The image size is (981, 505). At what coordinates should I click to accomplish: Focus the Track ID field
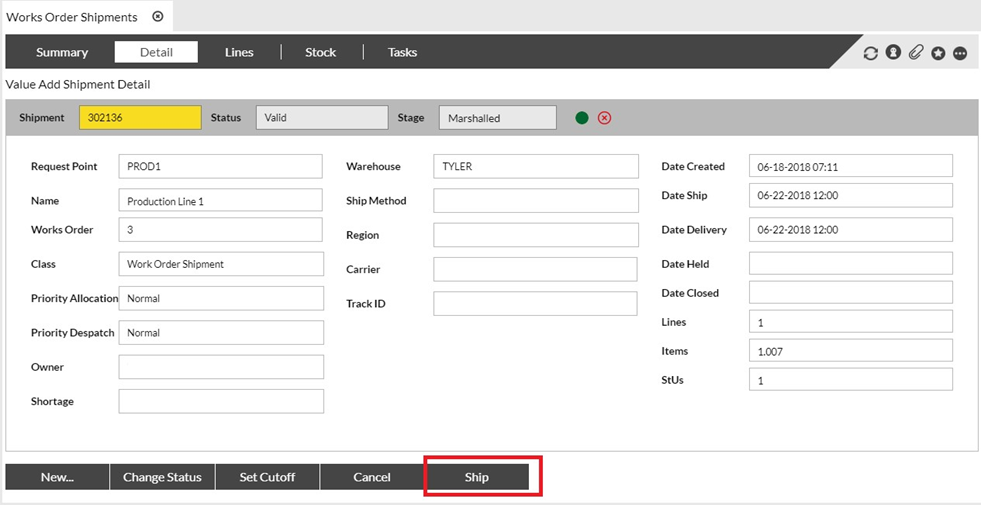[x=535, y=304]
